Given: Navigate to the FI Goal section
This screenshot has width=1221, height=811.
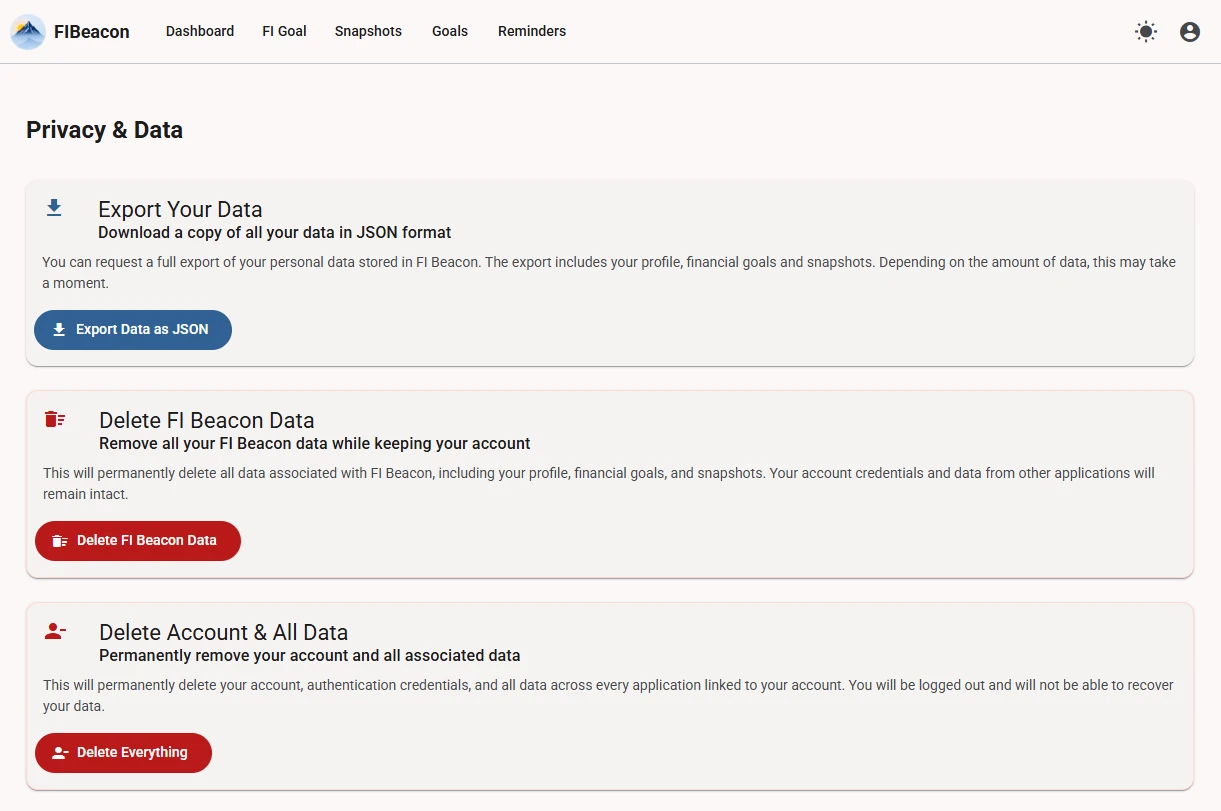Looking at the screenshot, I should click(x=284, y=31).
